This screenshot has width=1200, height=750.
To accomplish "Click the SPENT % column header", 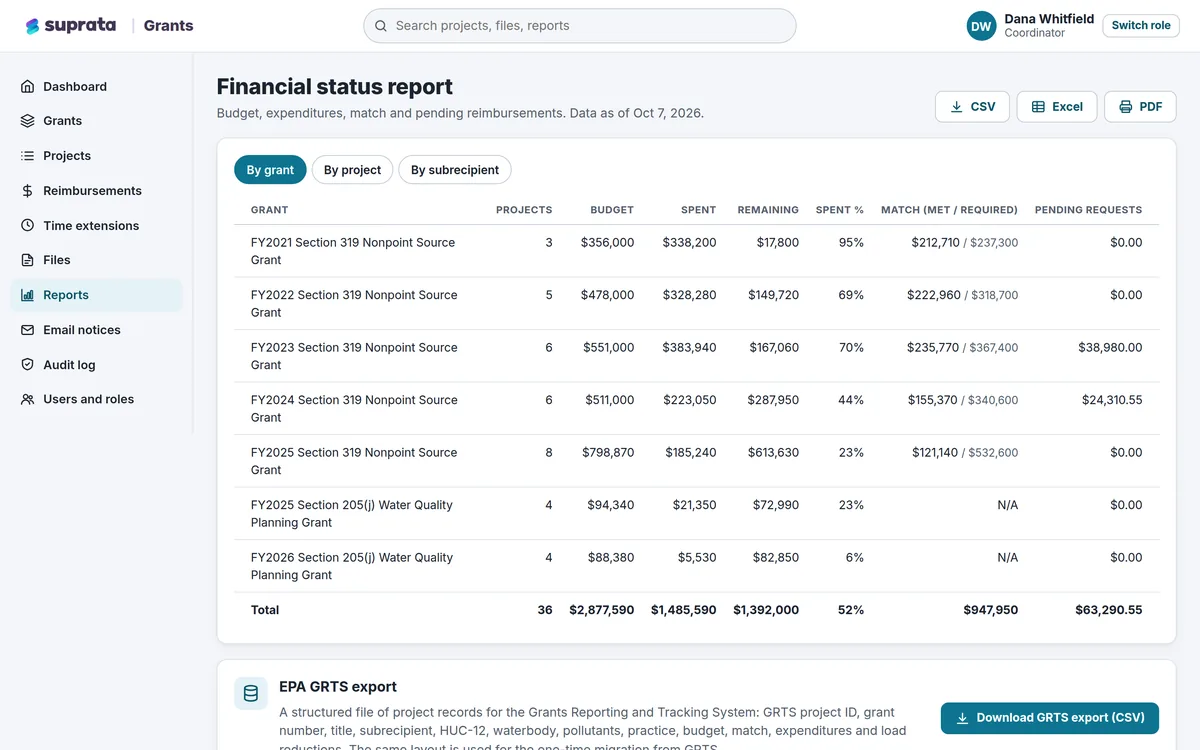I will coord(840,210).
